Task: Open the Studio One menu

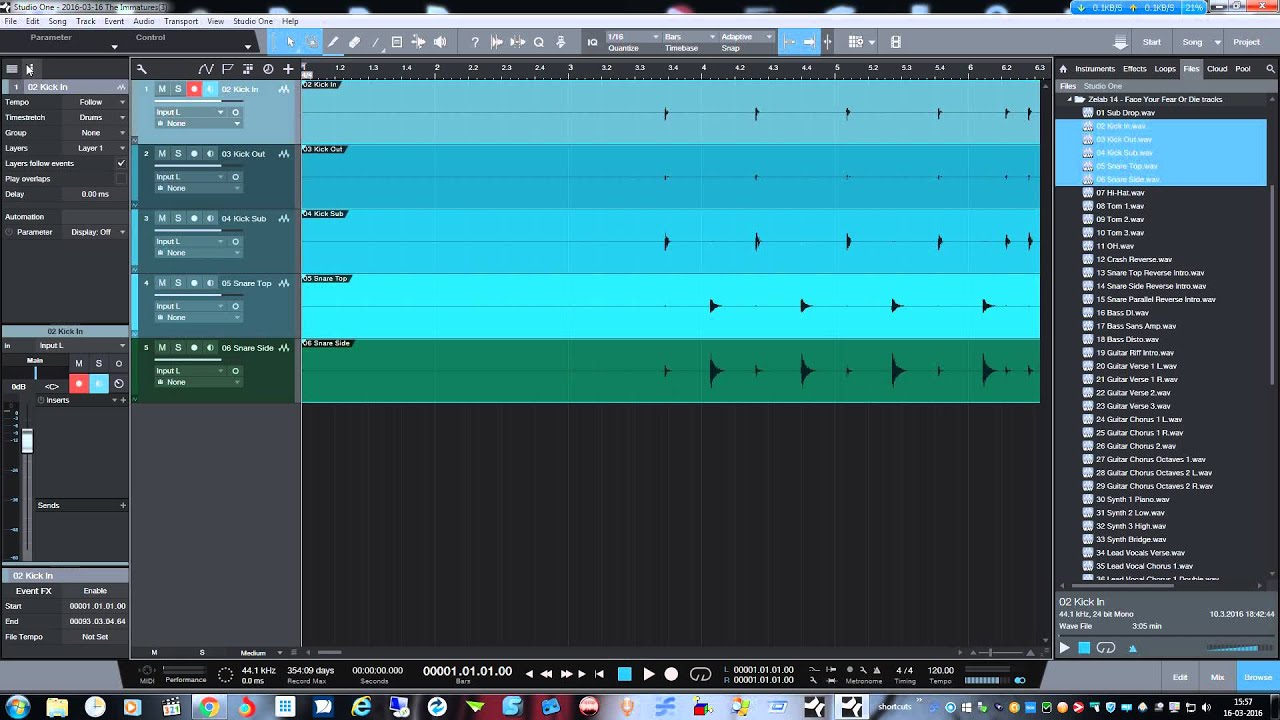Action: (253, 21)
